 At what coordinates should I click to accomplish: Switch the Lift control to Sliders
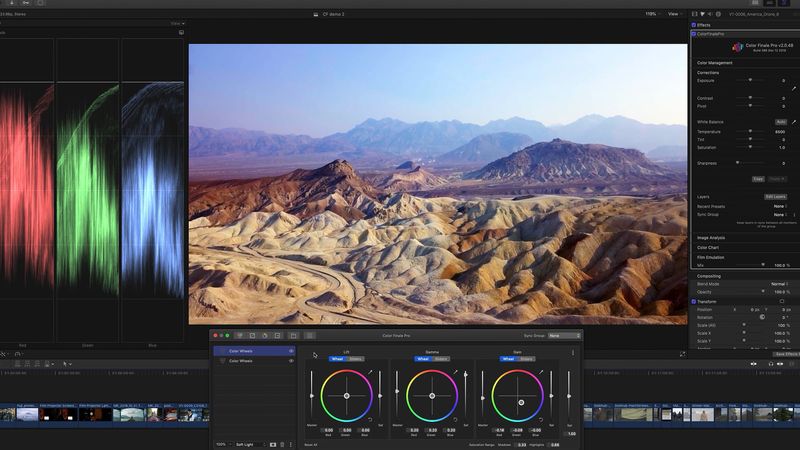(357, 358)
